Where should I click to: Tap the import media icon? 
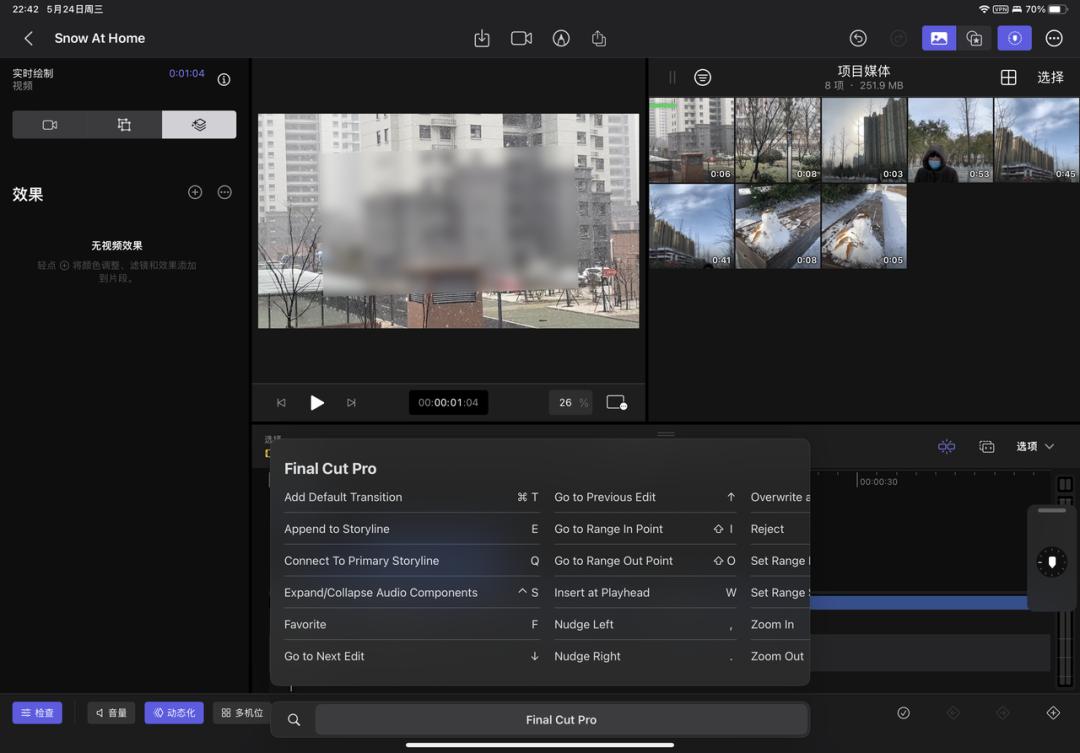click(482, 38)
